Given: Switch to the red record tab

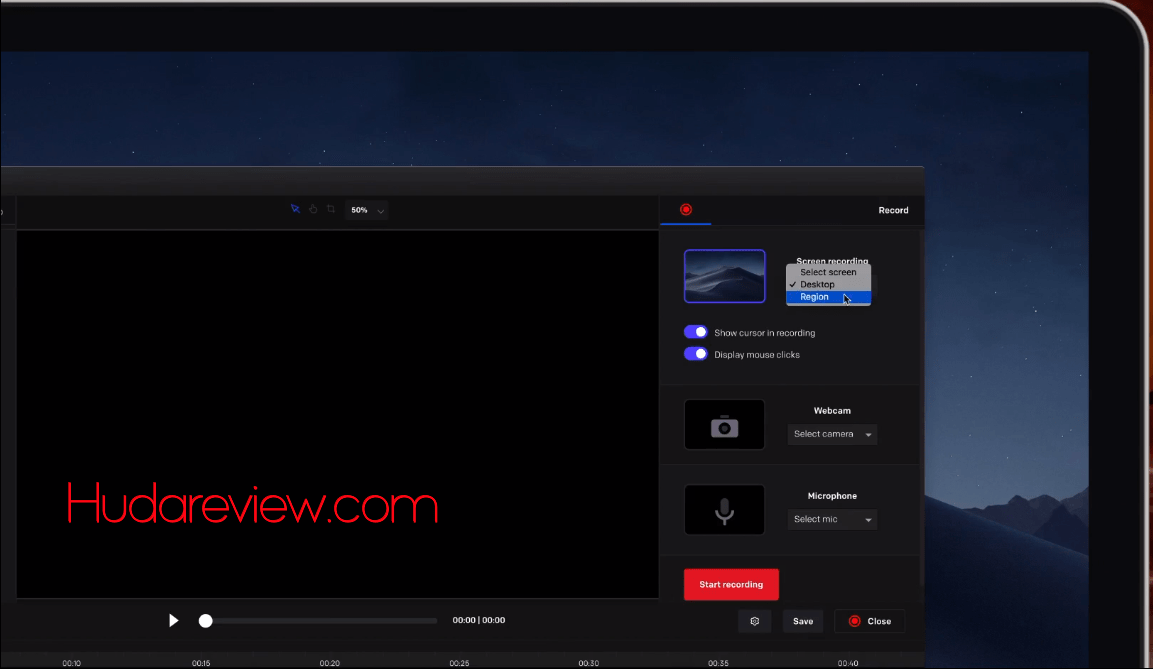Looking at the screenshot, I should 686,210.
